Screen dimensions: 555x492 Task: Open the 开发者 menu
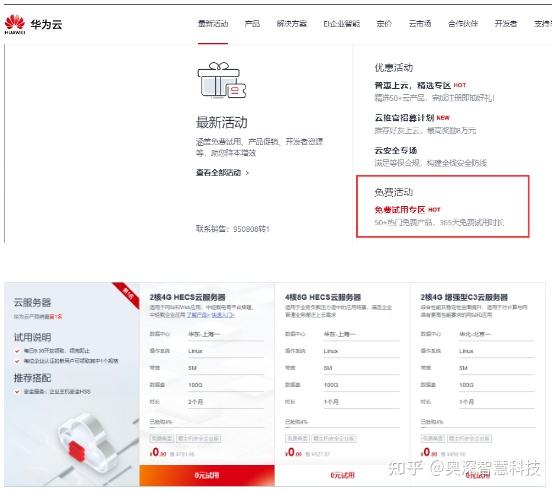pos(505,24)
